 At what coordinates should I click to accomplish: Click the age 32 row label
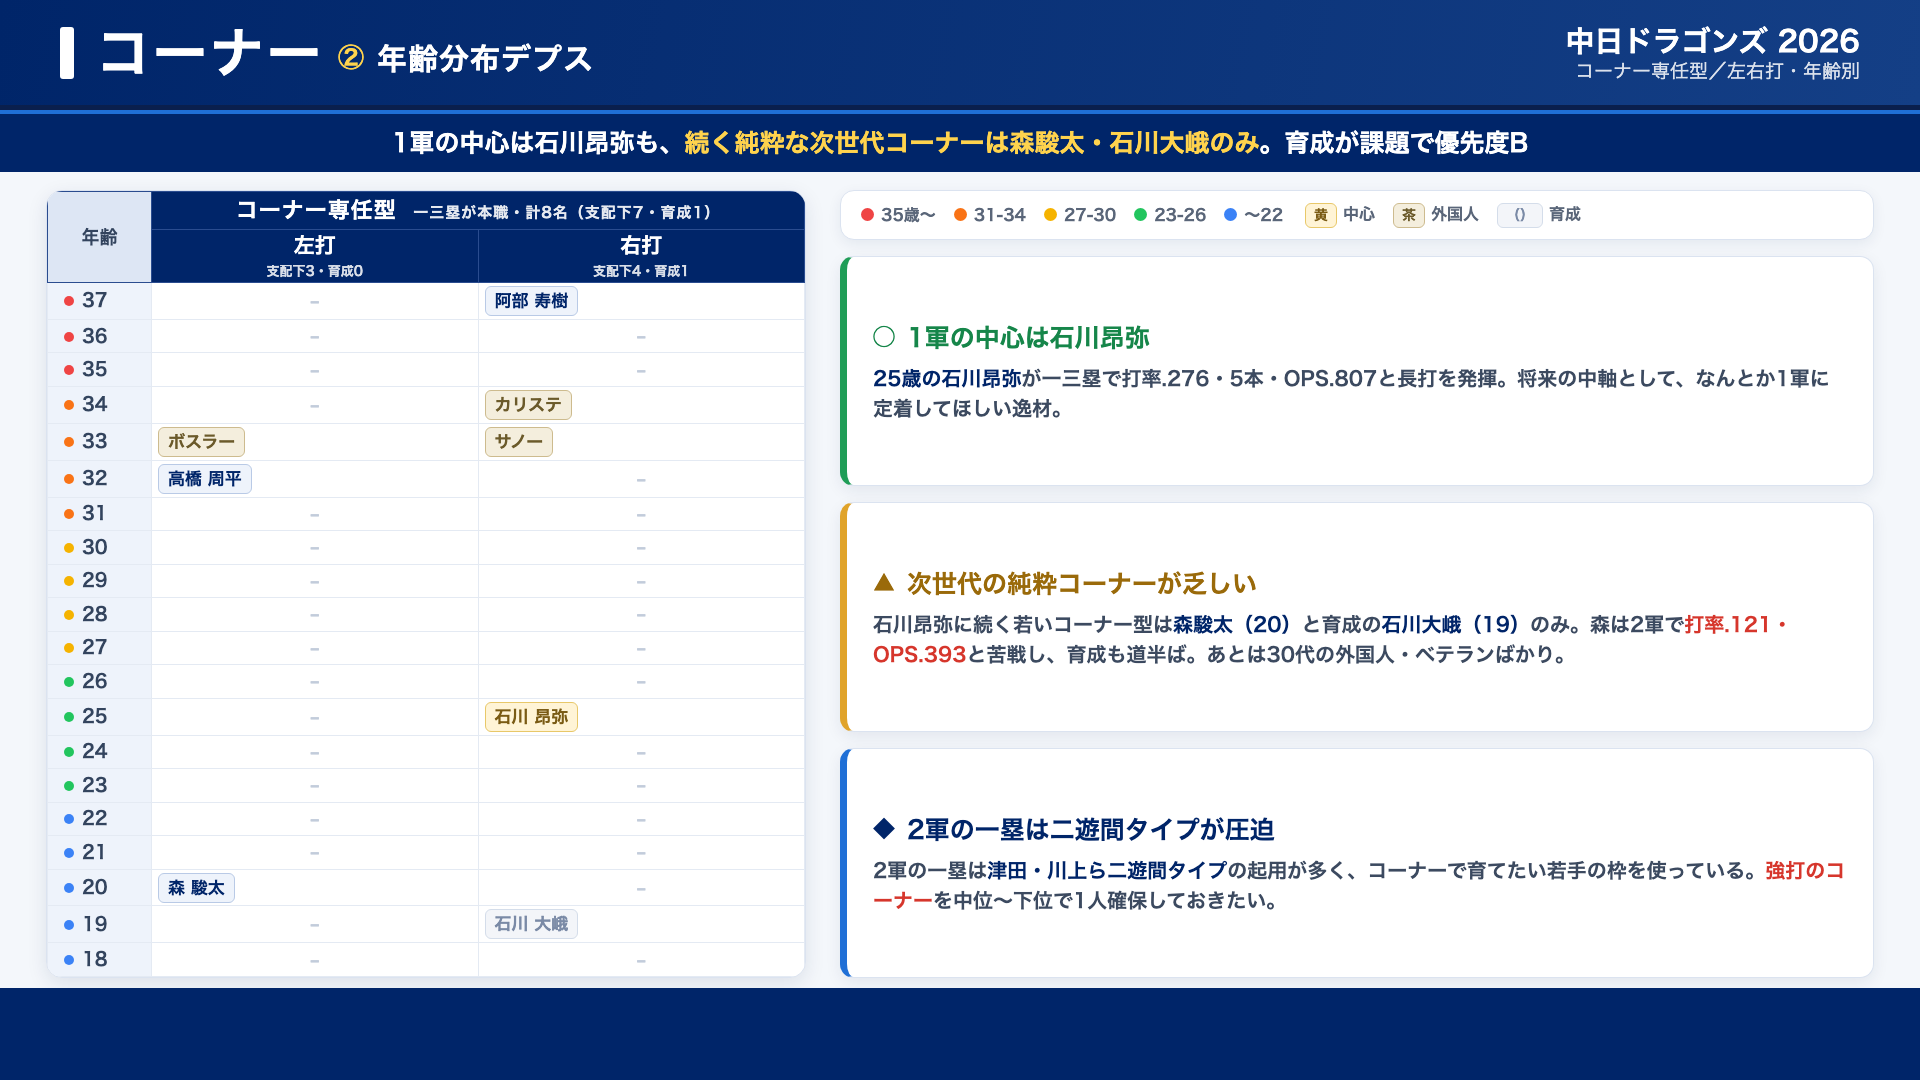click(x=95, y=479)
